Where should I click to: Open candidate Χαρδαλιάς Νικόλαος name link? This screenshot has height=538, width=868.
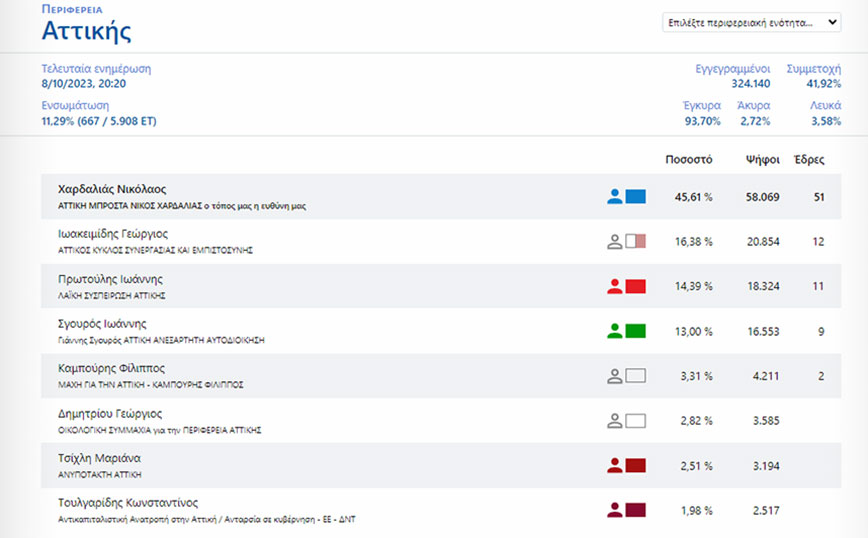tap(112, 189)
